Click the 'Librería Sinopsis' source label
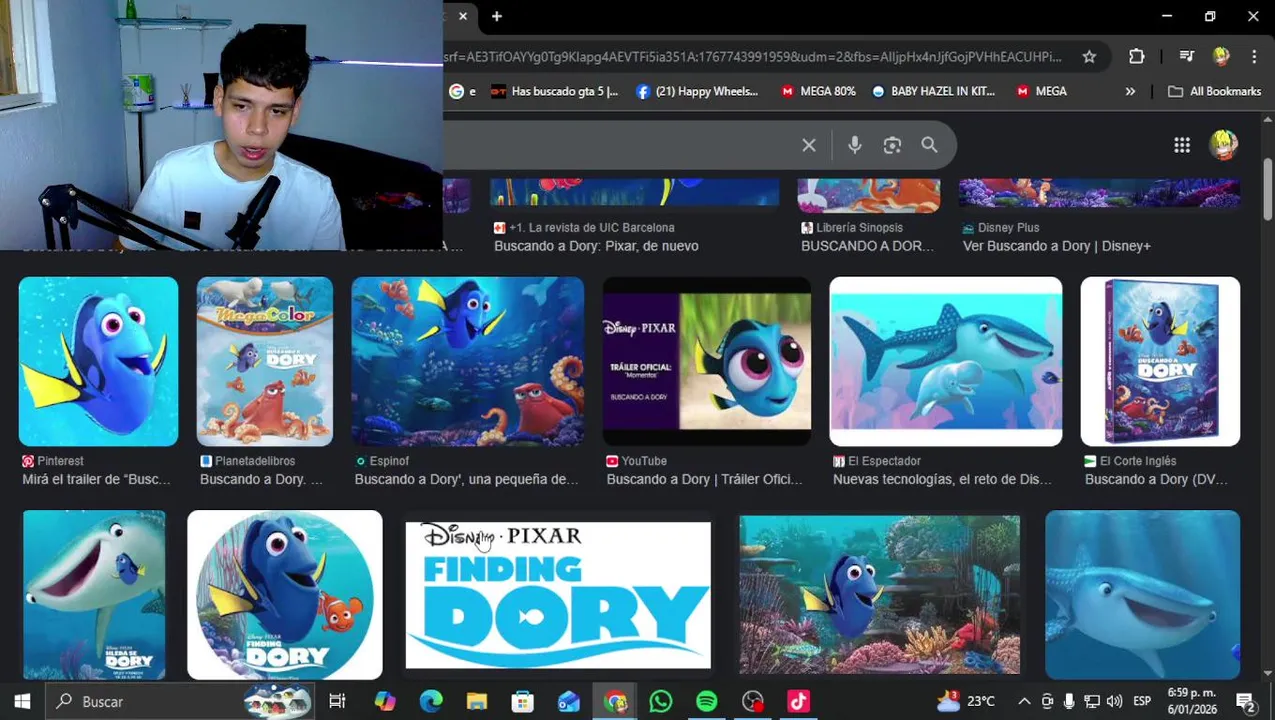The width and height of the screenshot is (1275, 720). coord(859,228)
